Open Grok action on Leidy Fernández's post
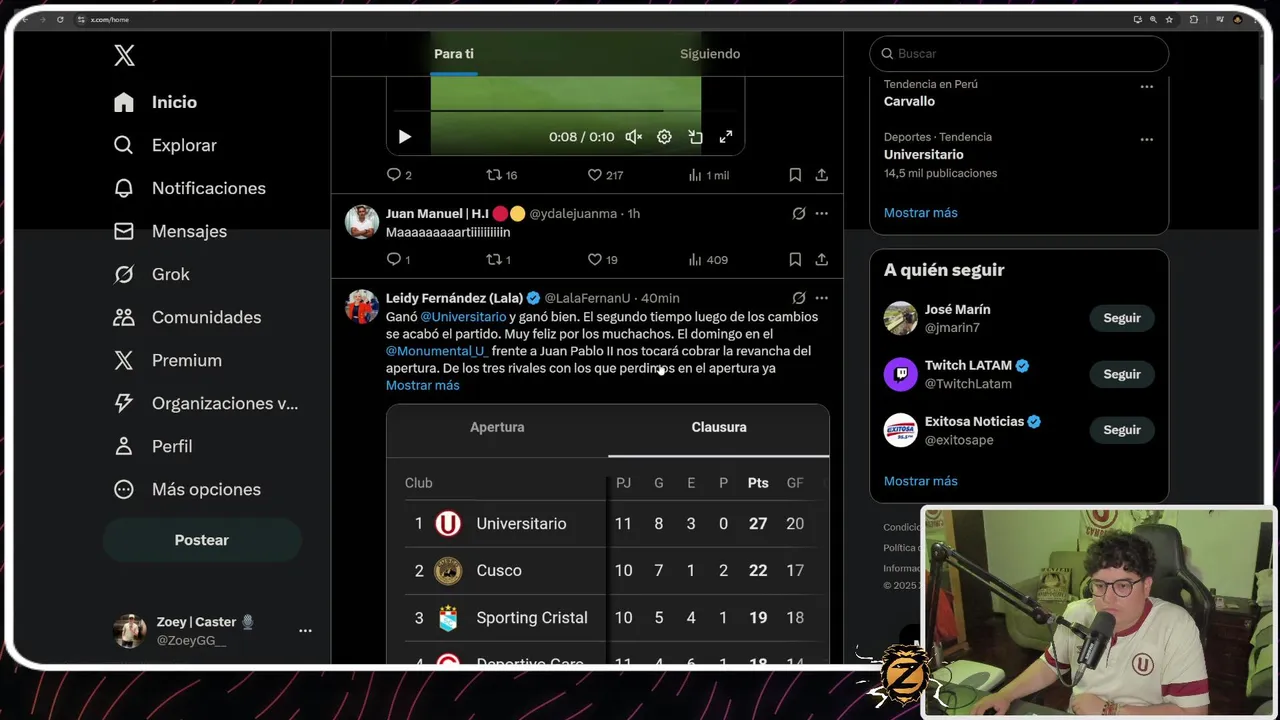1280x720 pixels. tap(799, 298)
